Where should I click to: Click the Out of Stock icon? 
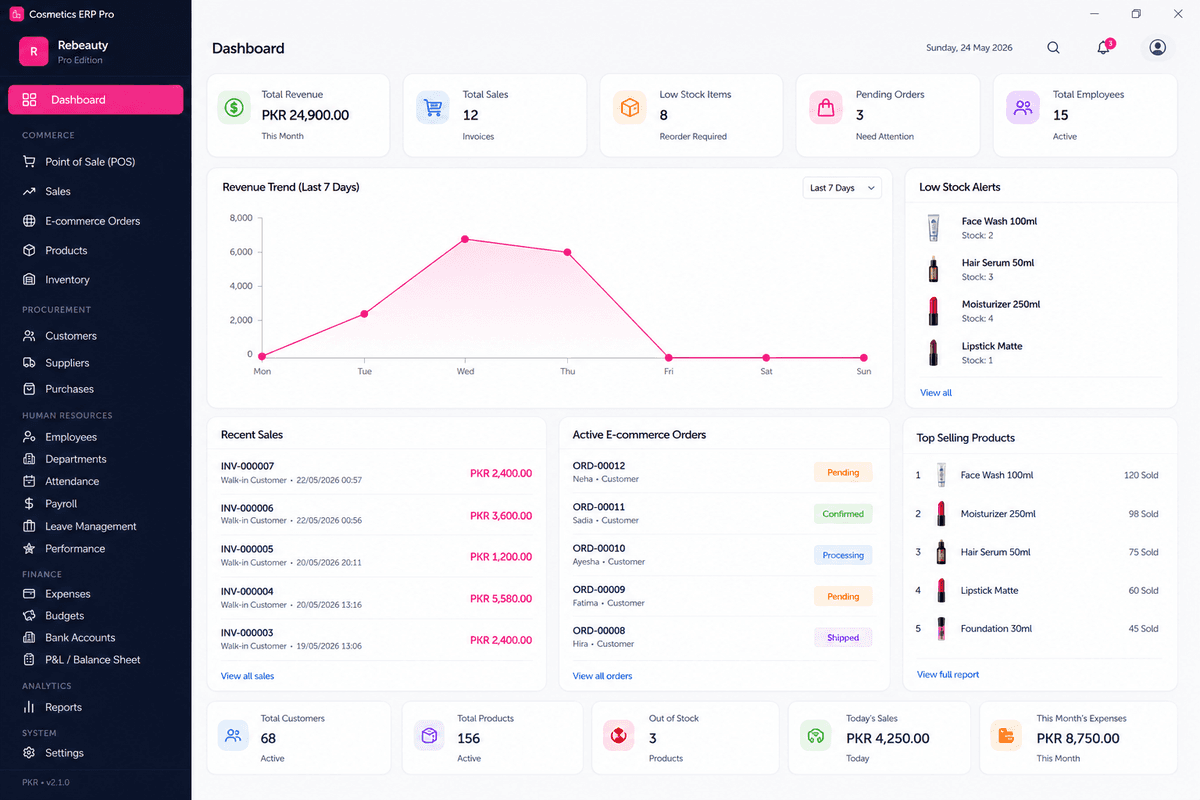(619, 736)
